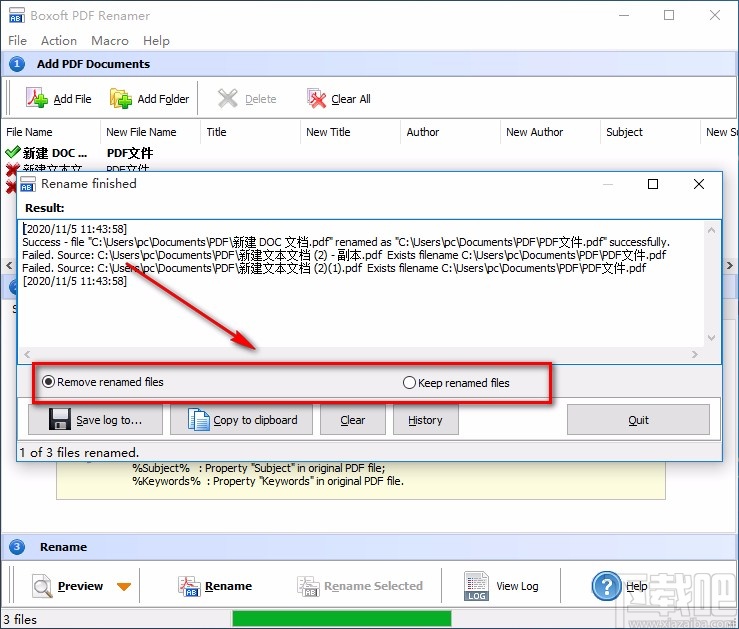
Task: Close the Rename finished dialog
Action: pyautogui.click(x=699, y=184)
